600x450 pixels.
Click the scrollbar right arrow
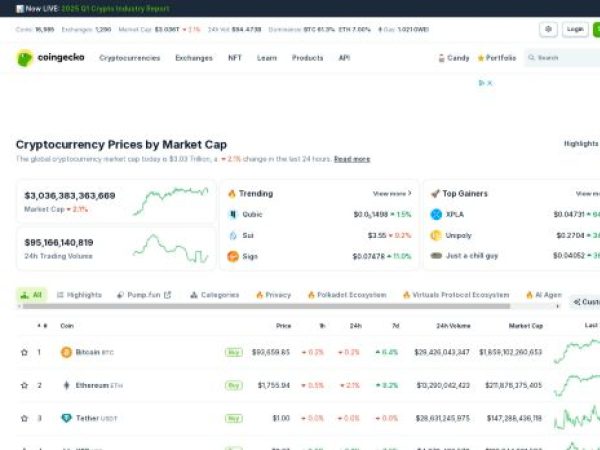(x=558, y=306)
